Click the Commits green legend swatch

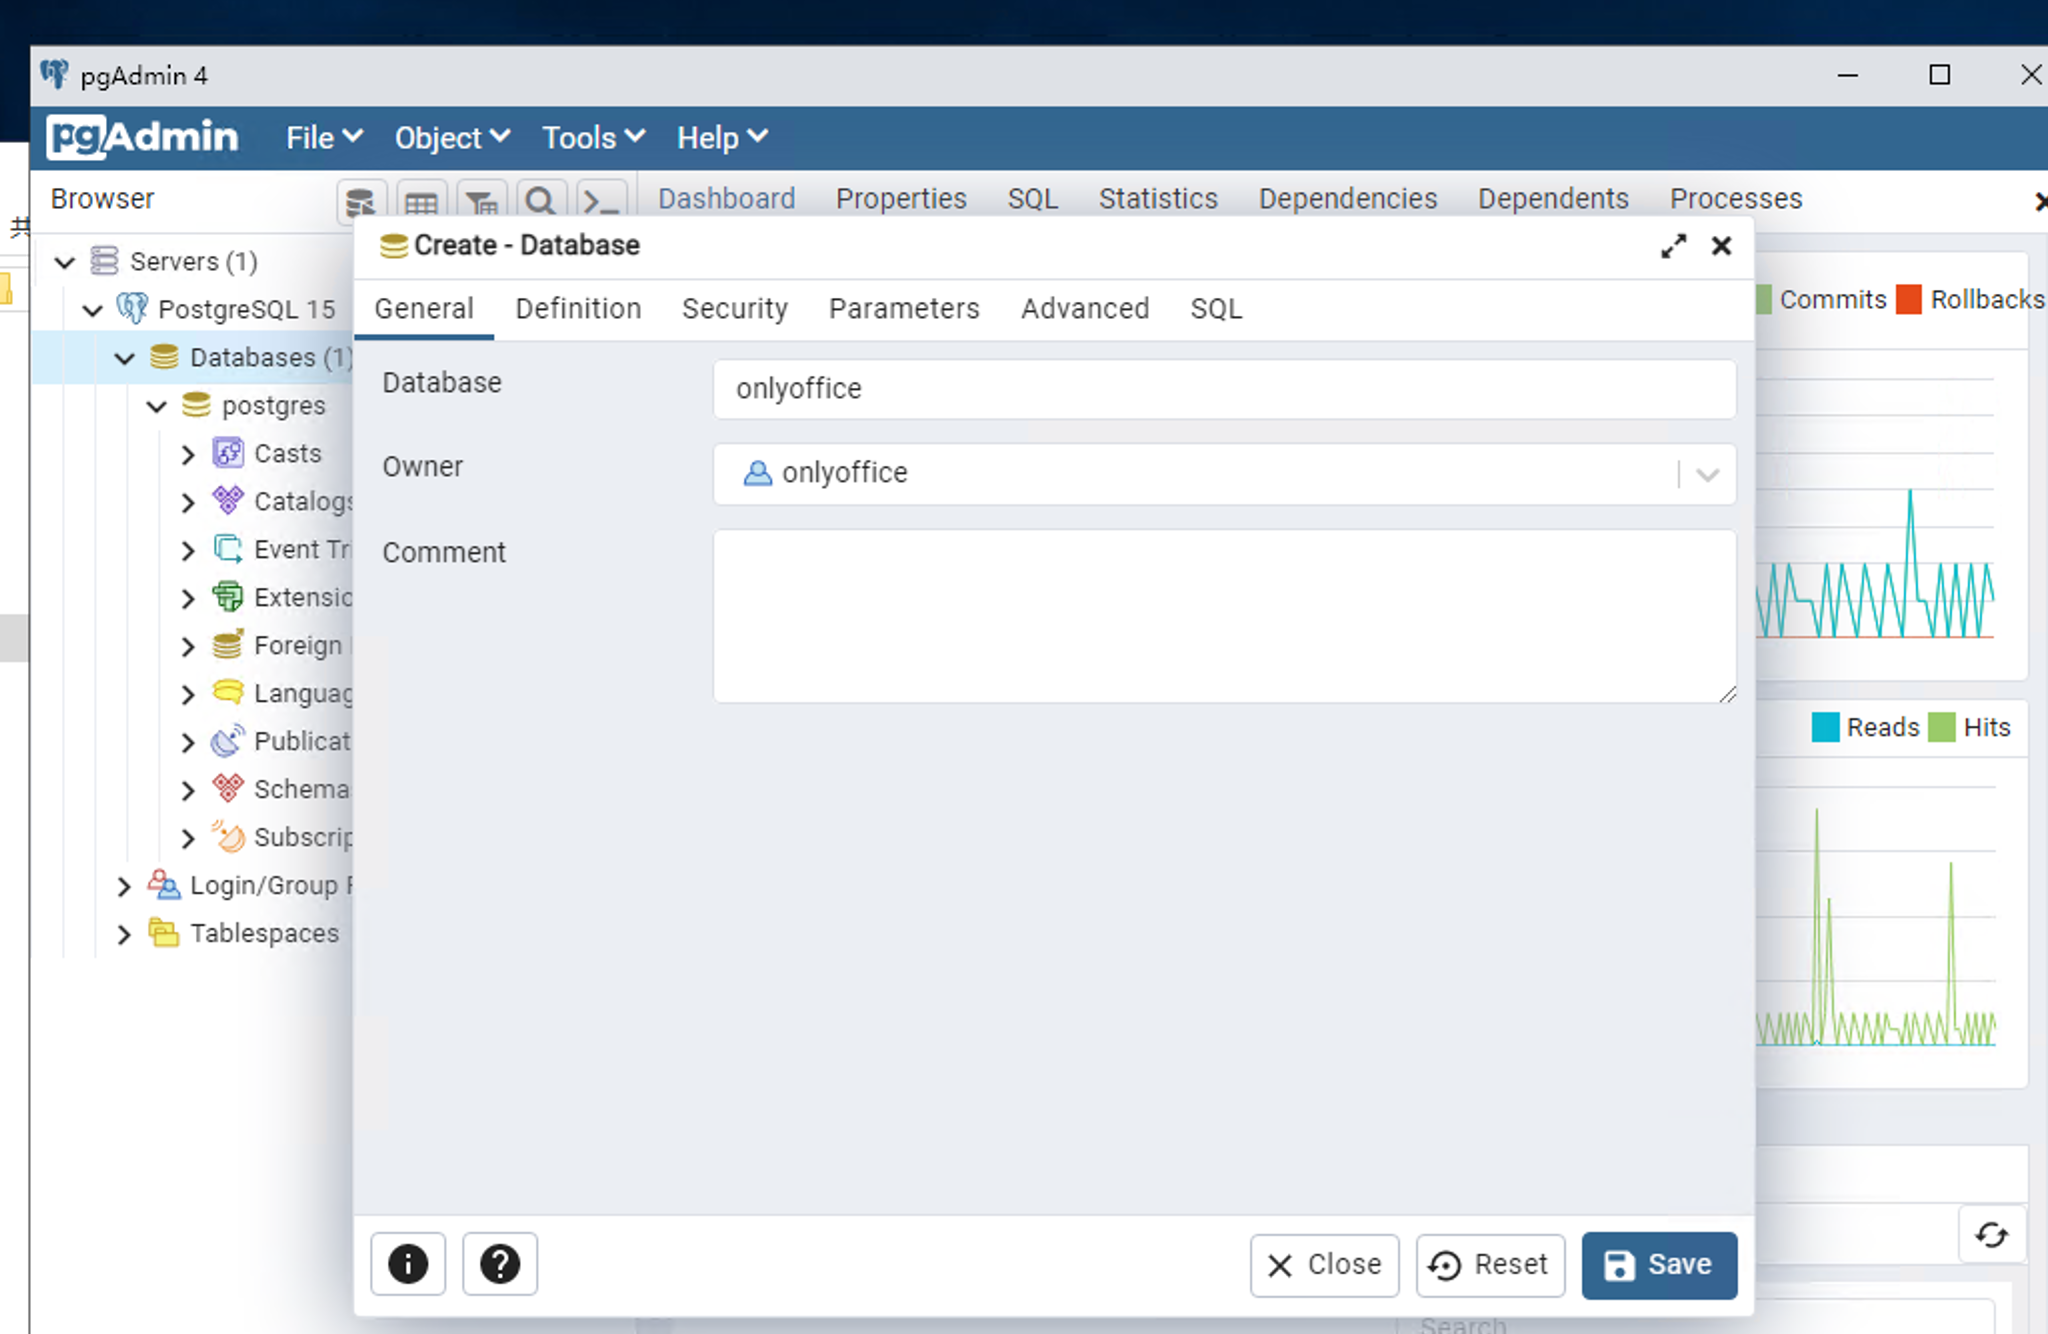[x=1764, y=299]
